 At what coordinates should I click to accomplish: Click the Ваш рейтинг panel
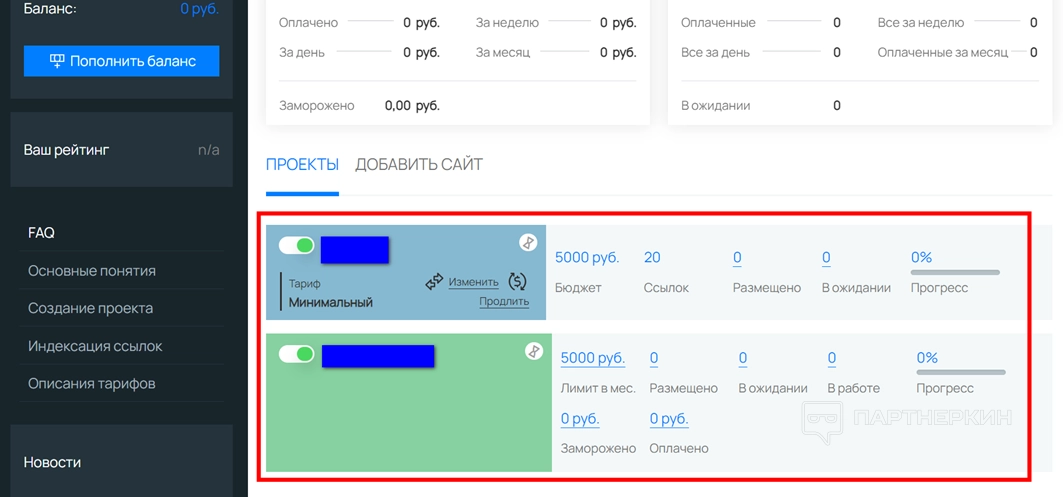[x=121, y=150]
